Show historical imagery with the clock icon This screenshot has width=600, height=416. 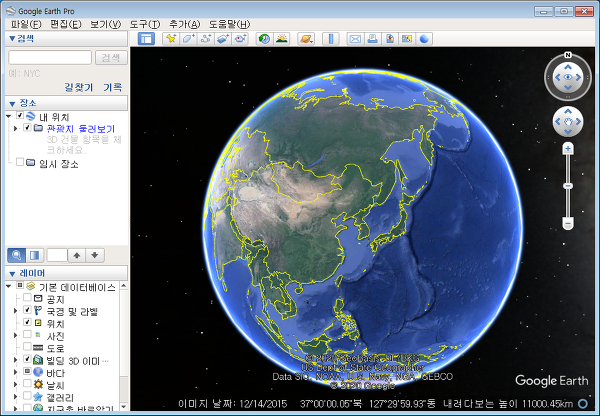(x=264, y=39)
